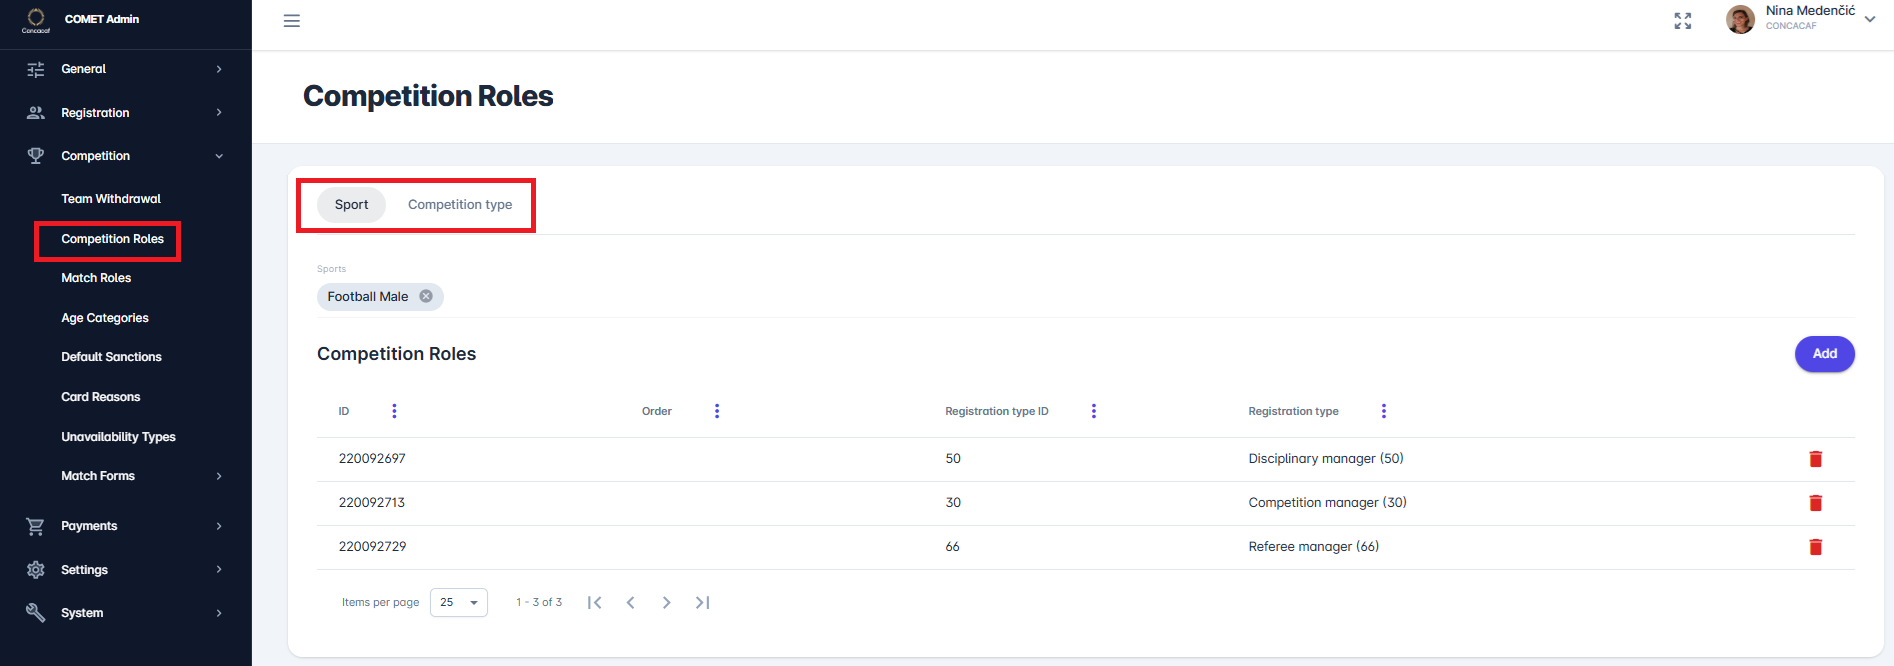Viewport: 1894px width, 666px height.
Task: Go to the last page
Action: tap(703, 602)
